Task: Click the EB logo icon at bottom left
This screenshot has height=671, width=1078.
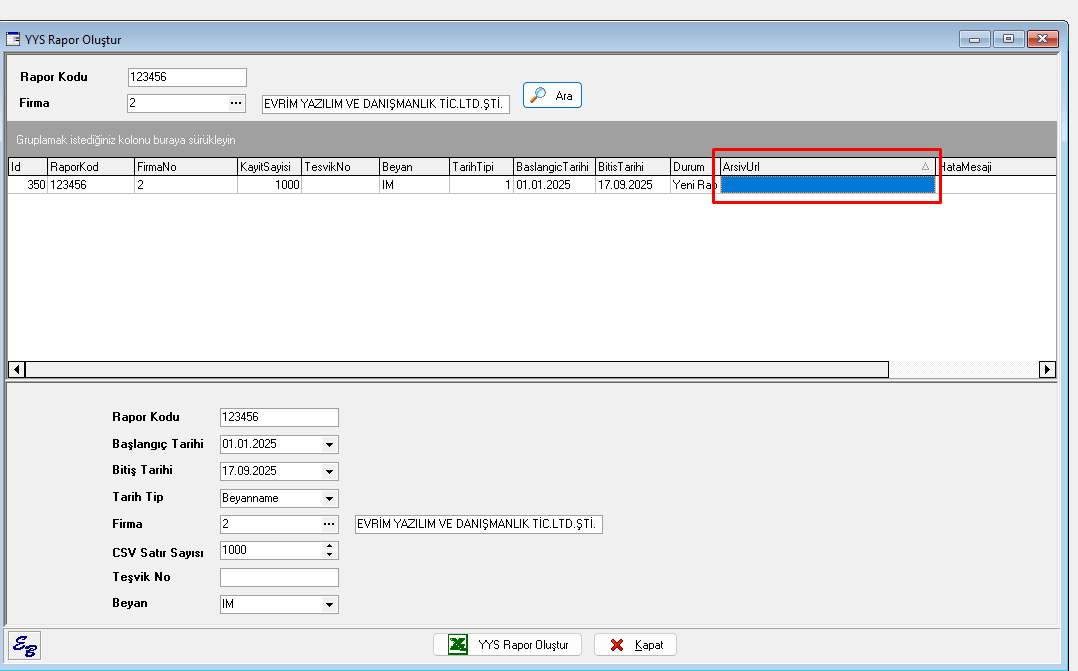Action: click(x=24, y=646)
